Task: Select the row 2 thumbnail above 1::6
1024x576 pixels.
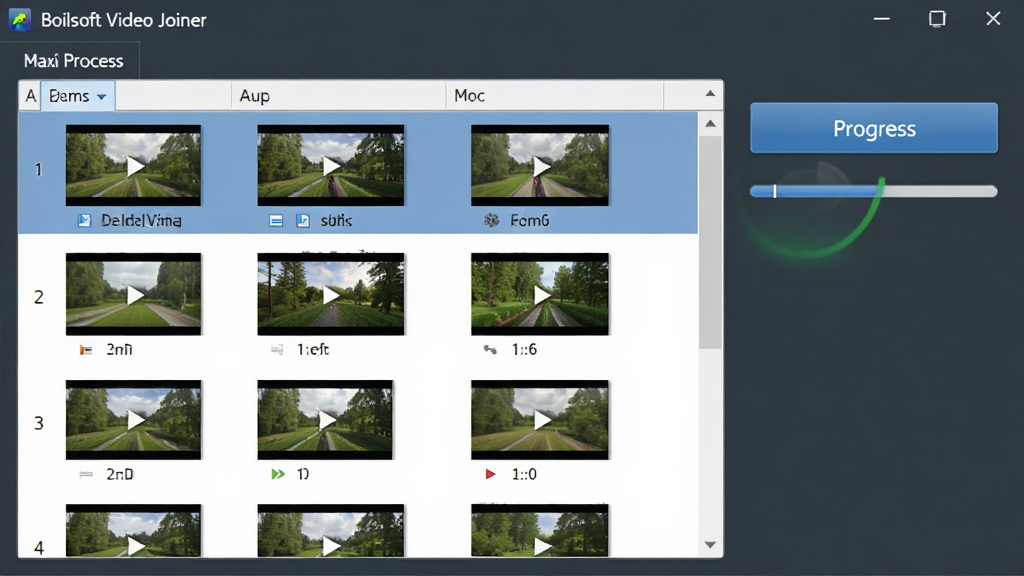Action: coord(540,294)
